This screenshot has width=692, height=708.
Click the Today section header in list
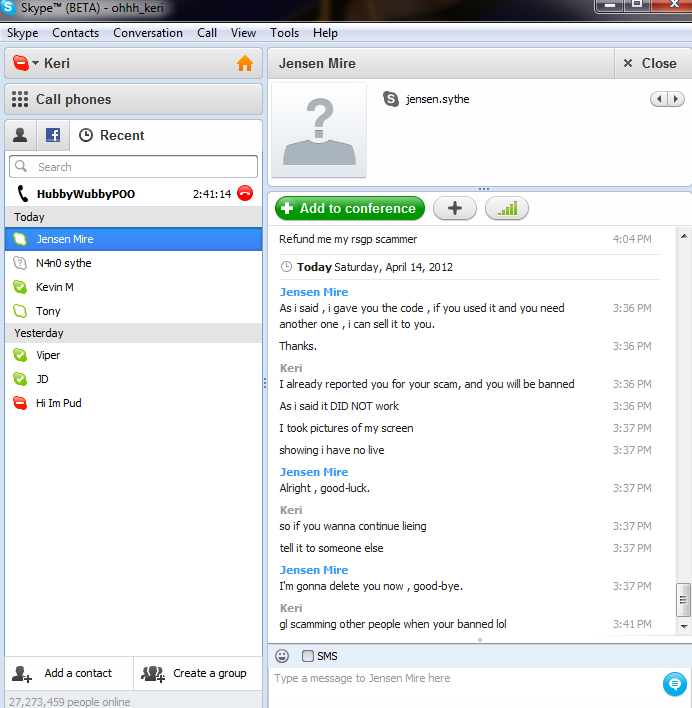133,217
